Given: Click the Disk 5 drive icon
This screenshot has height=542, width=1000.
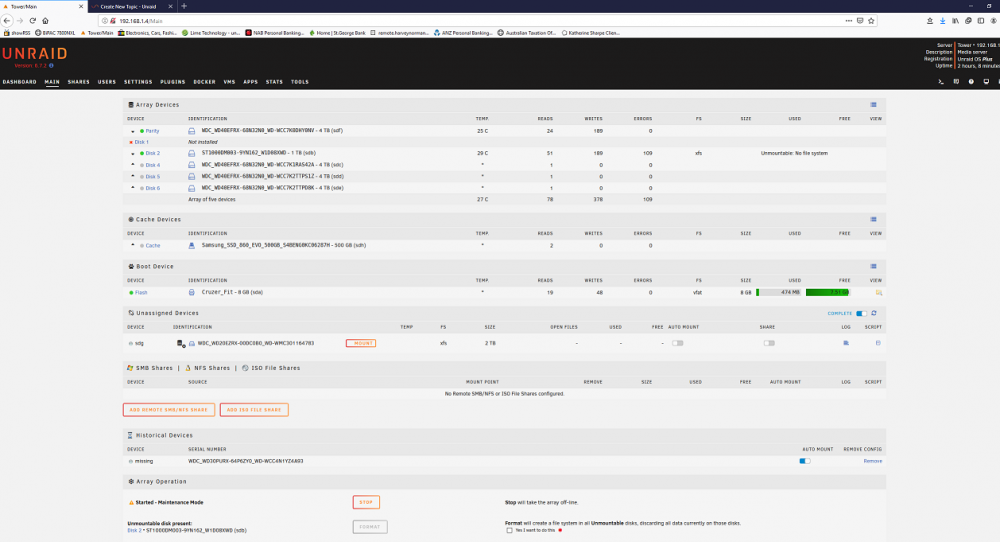Looking at the screenshot, I should coord(191,177).
